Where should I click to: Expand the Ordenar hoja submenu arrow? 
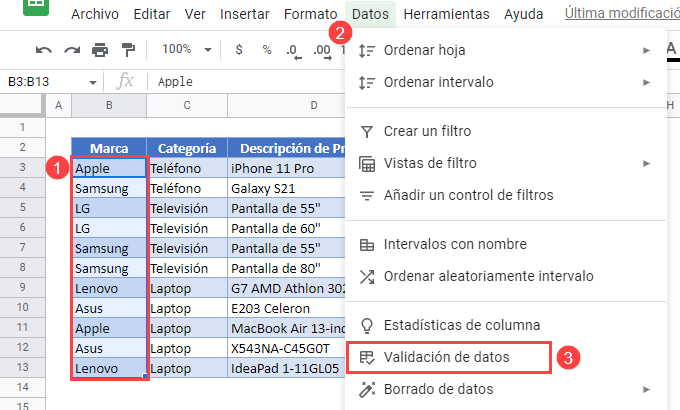pyautogui.click(x=646, y=50)
